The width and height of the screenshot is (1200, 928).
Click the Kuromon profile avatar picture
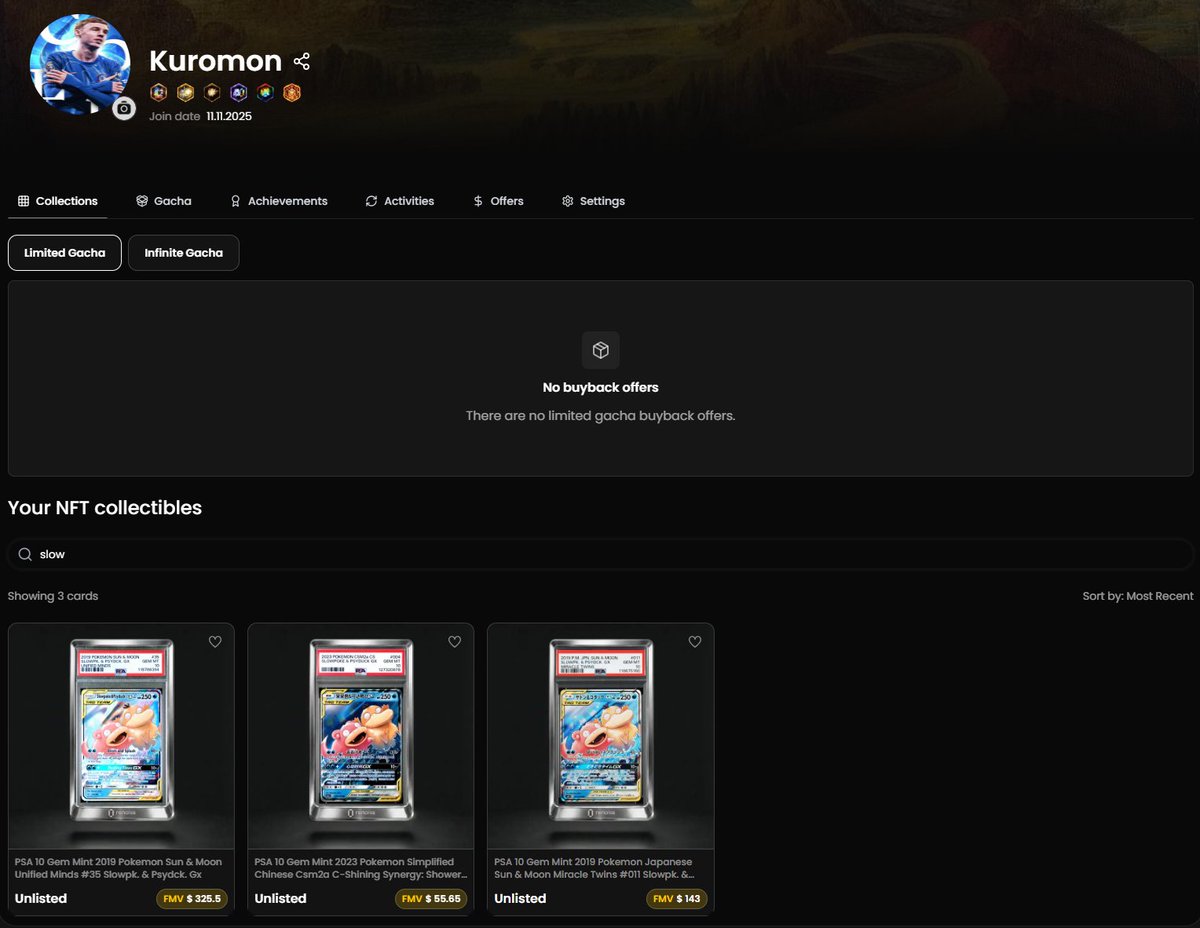click(x=80, y=64)
